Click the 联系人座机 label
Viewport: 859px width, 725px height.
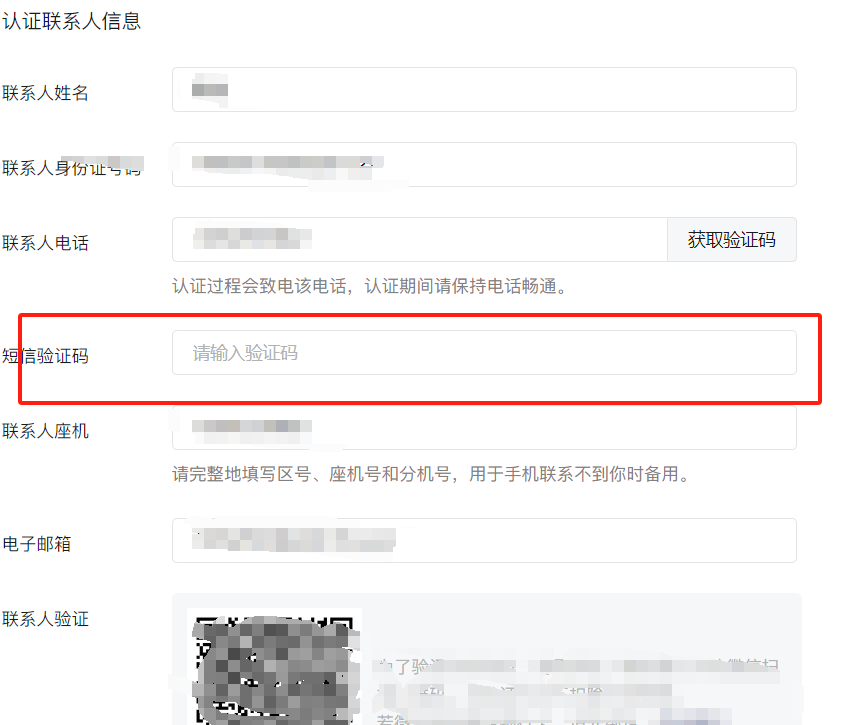pos(45,431)
